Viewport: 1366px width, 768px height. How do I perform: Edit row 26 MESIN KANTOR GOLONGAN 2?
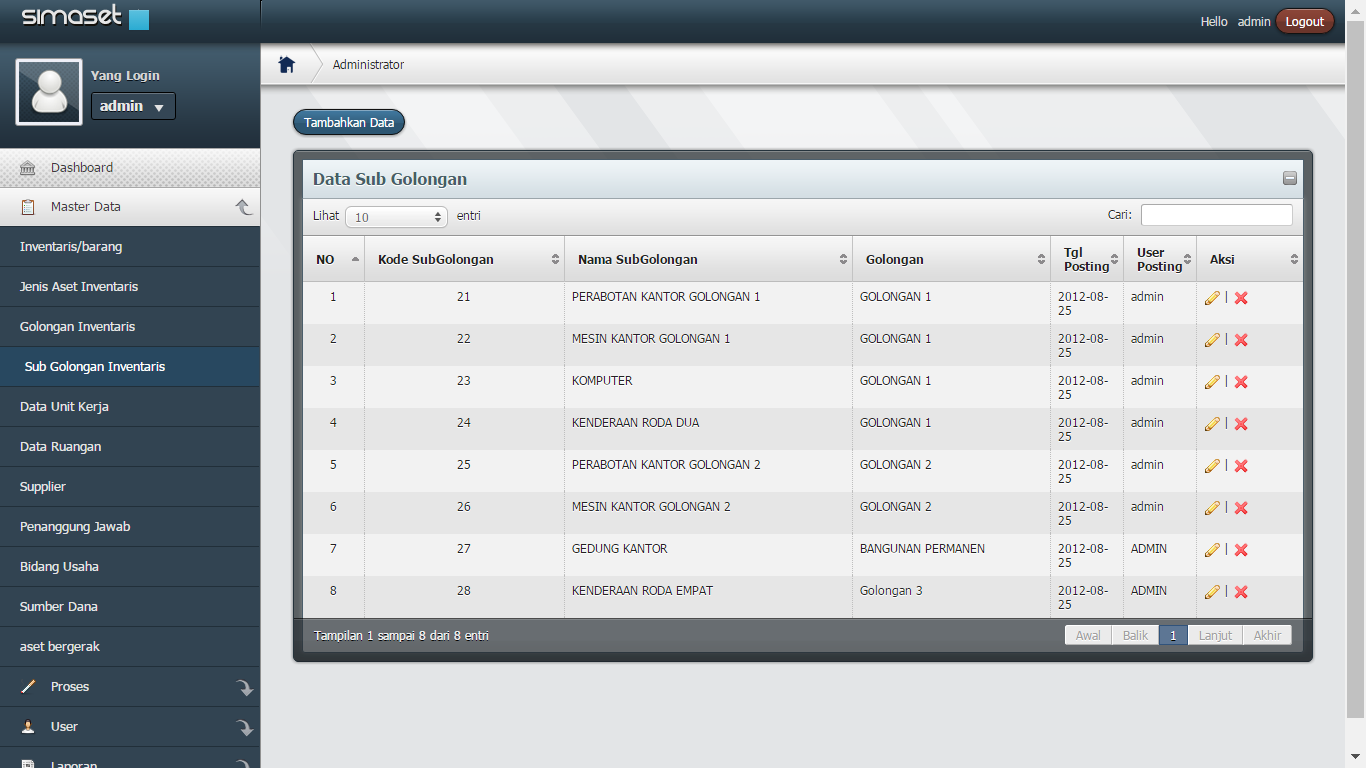1212,508
